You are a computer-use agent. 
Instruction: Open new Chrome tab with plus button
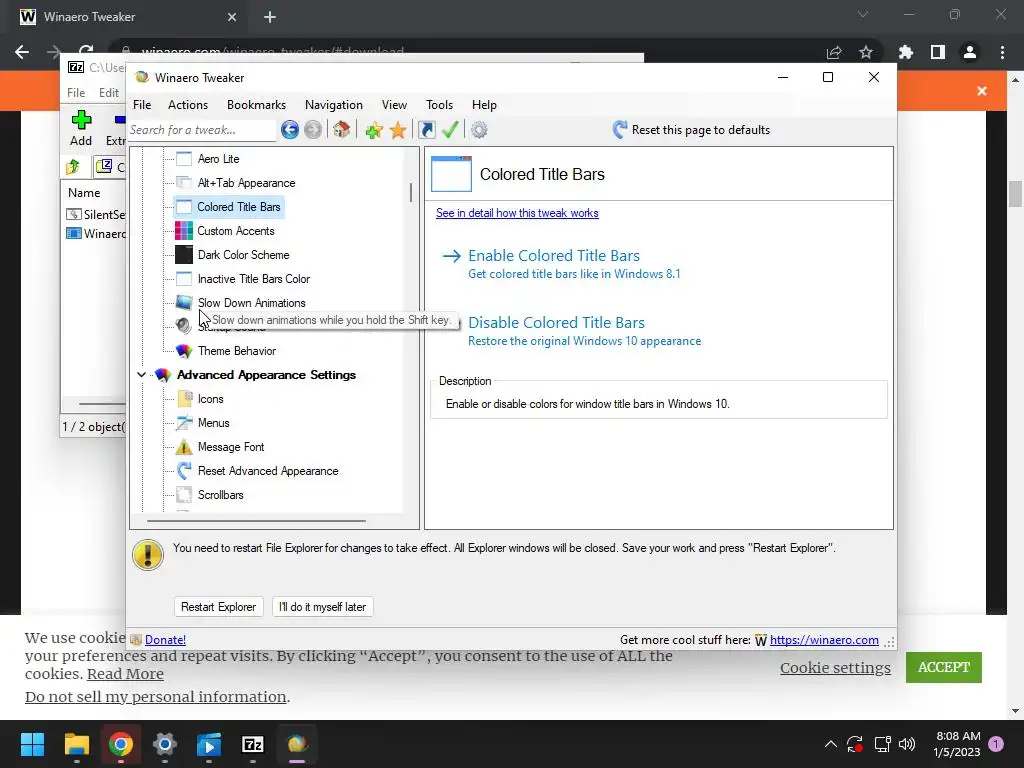270,17
